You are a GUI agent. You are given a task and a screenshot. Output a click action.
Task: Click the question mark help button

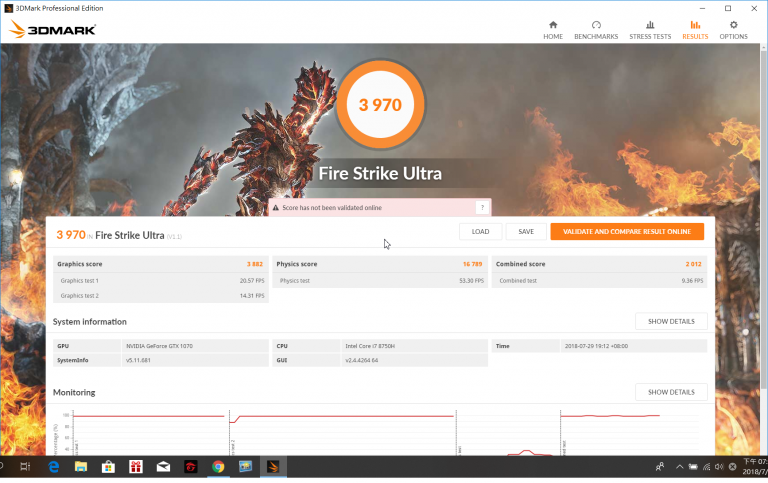tap(482, 207)
